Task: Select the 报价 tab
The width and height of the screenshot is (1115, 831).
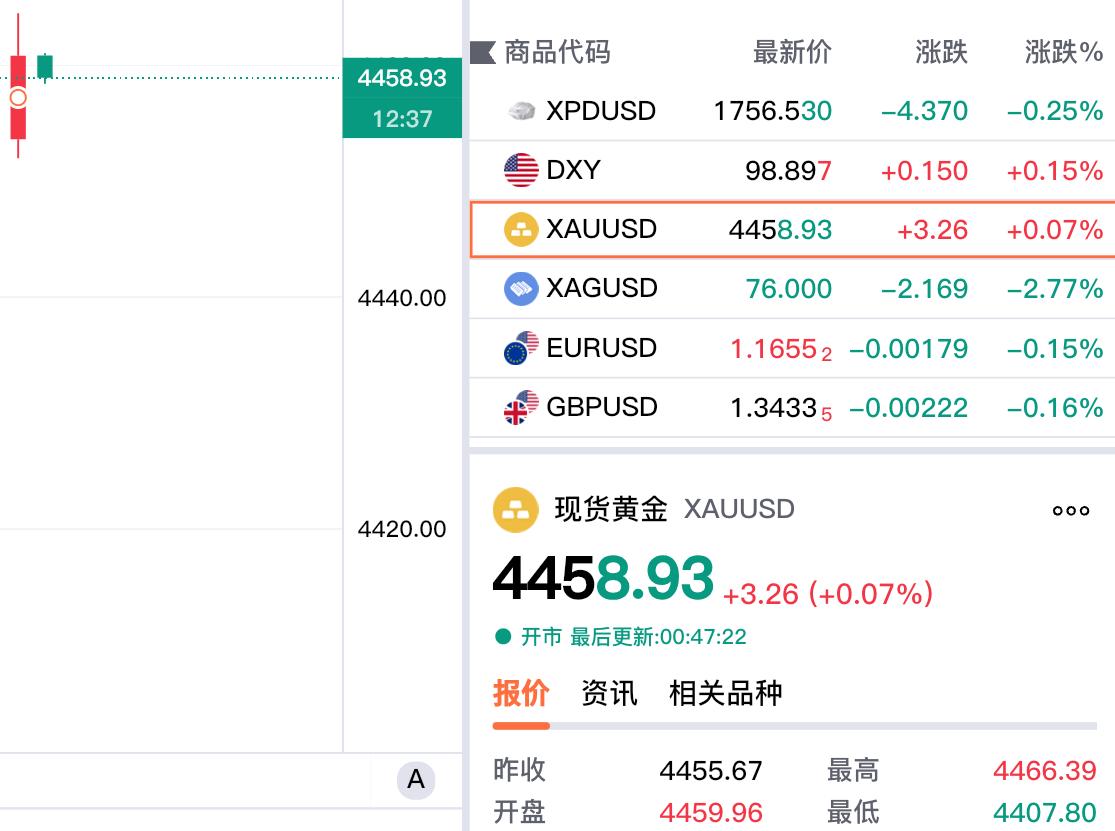Action: 522,693
